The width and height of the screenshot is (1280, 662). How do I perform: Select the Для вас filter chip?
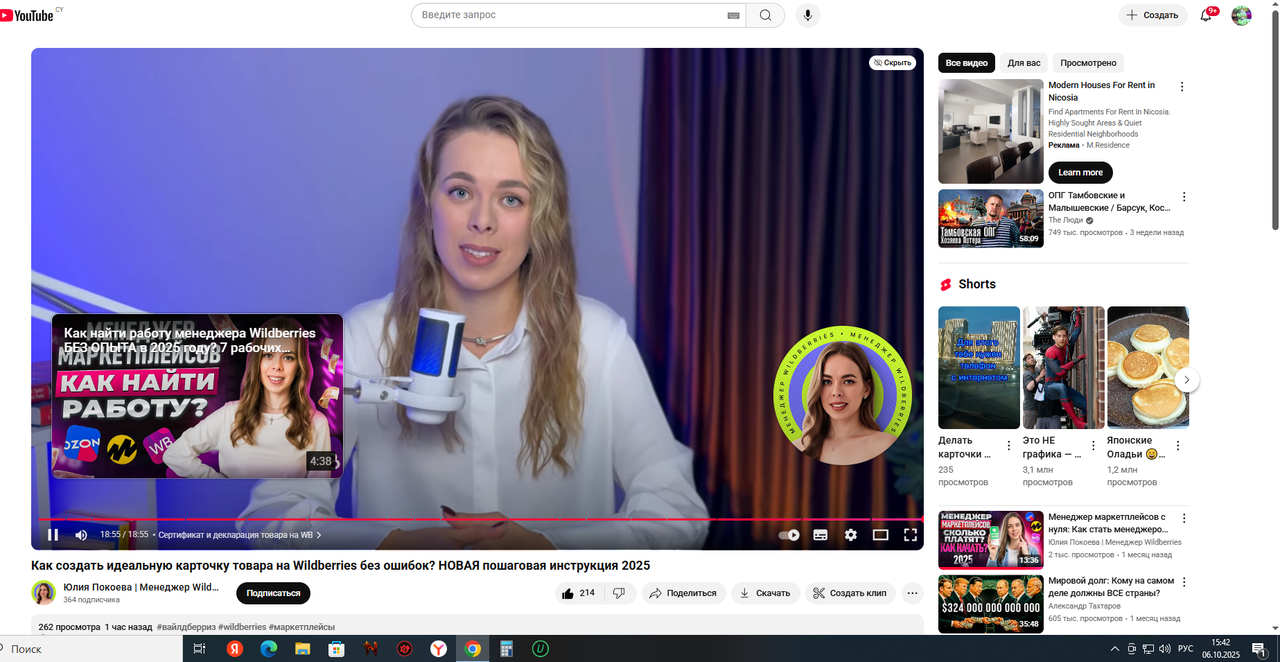click(x=1024, y=63)
